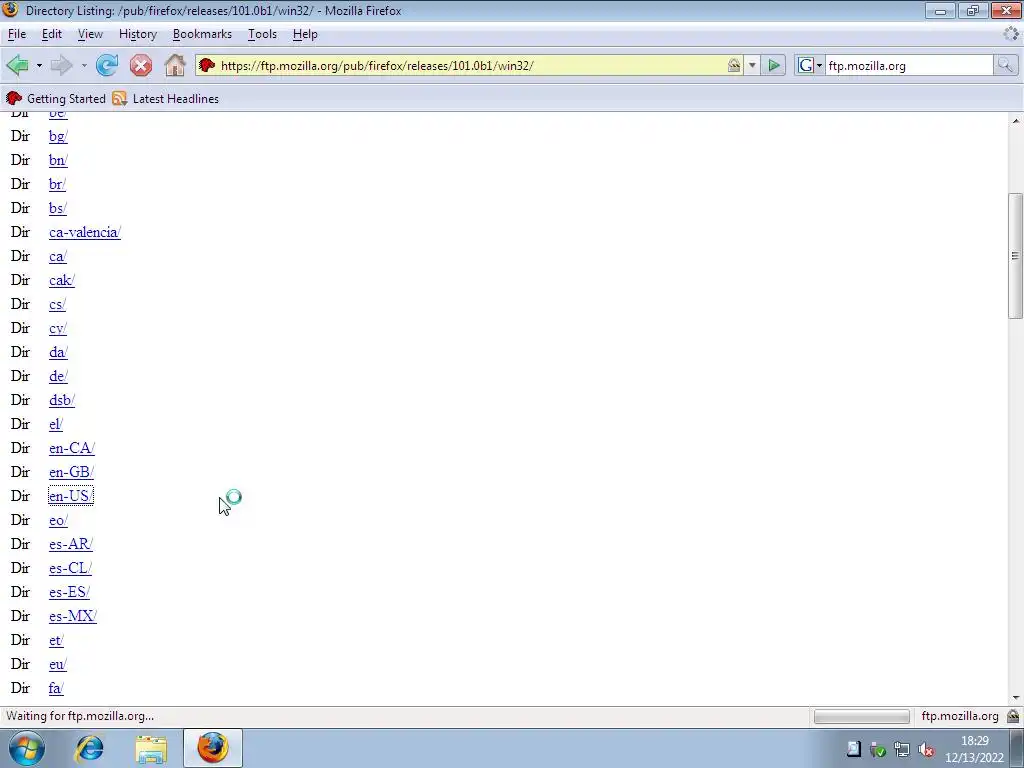Screen dimensions: 1024x768
Task: Reload the current page
Action: (107, 65)
